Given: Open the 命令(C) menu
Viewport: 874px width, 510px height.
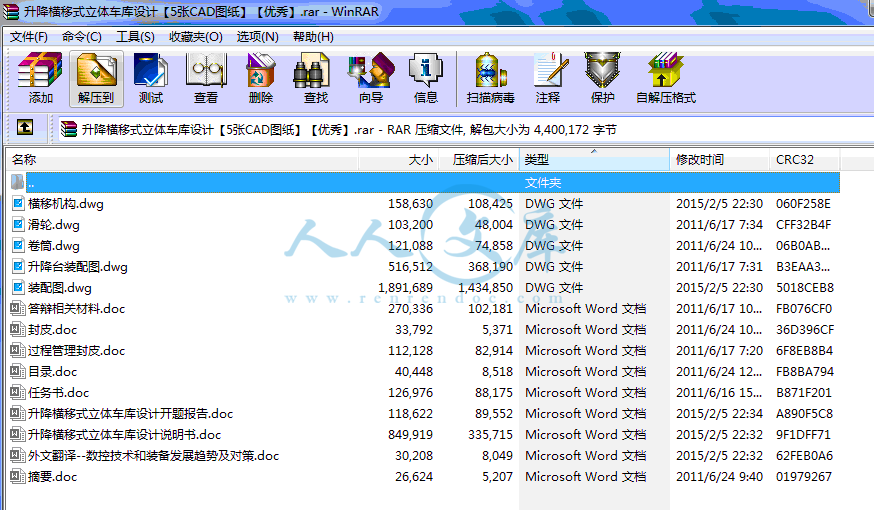Looking at the screenshot, I should (x=81, y=37).
